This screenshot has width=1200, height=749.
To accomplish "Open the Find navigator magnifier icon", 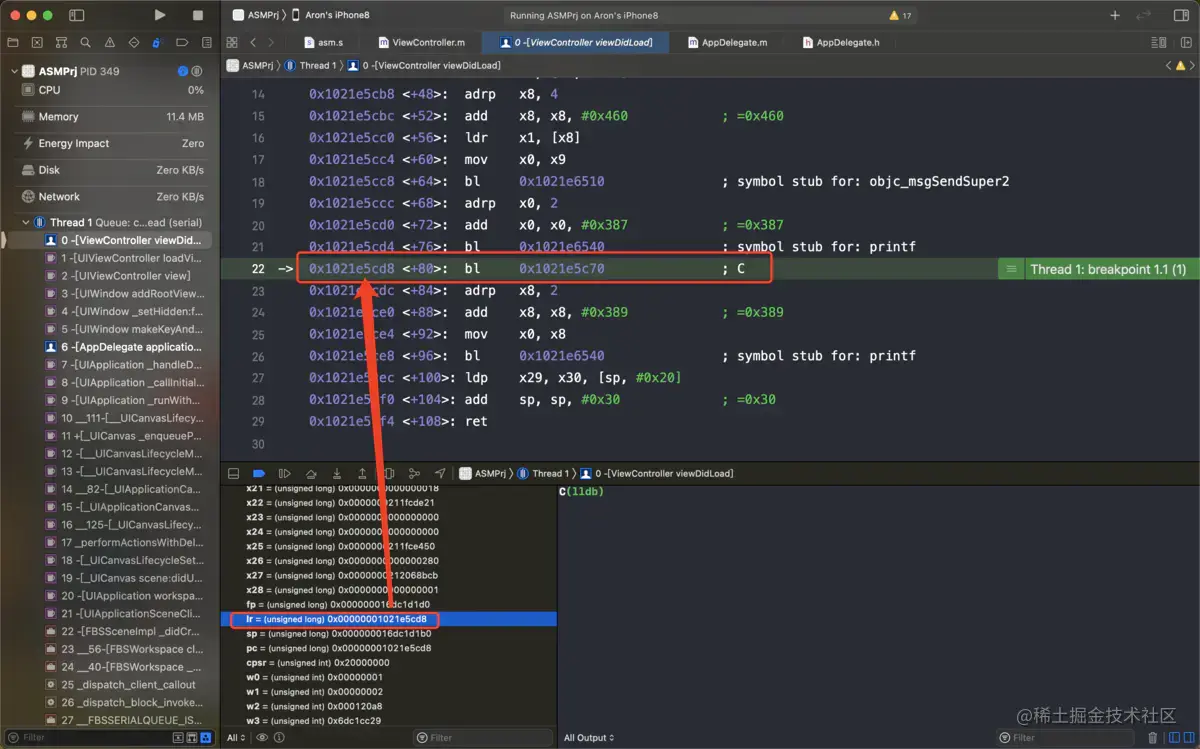I will 85,43.
